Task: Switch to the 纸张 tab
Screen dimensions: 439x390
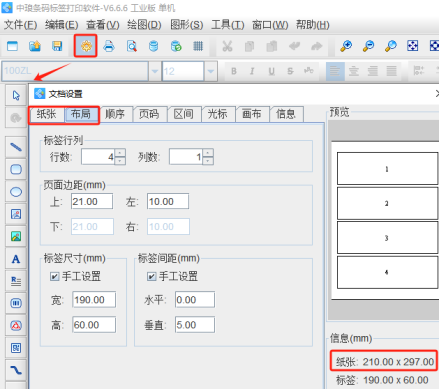Action: (47, 114)
